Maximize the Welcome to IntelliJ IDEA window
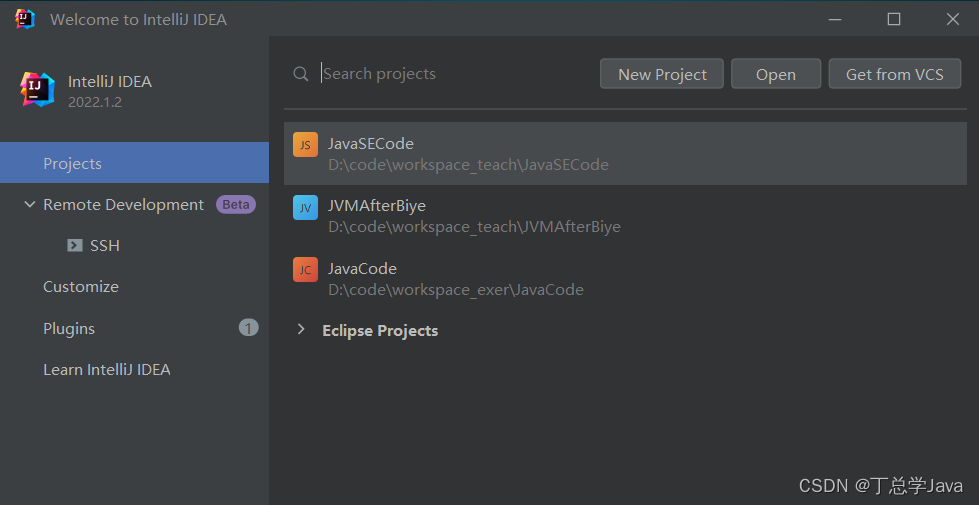Screen dimensions: 979x505 coord(894,19)
